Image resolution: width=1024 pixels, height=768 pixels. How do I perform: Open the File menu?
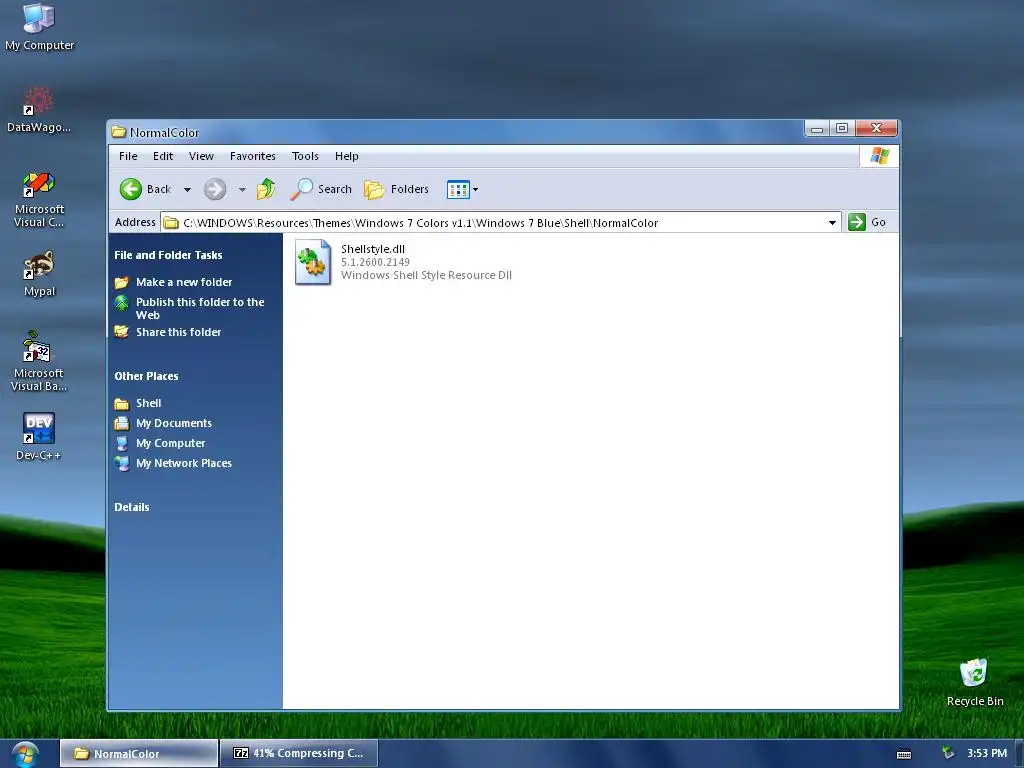click(x=128, y=156)
